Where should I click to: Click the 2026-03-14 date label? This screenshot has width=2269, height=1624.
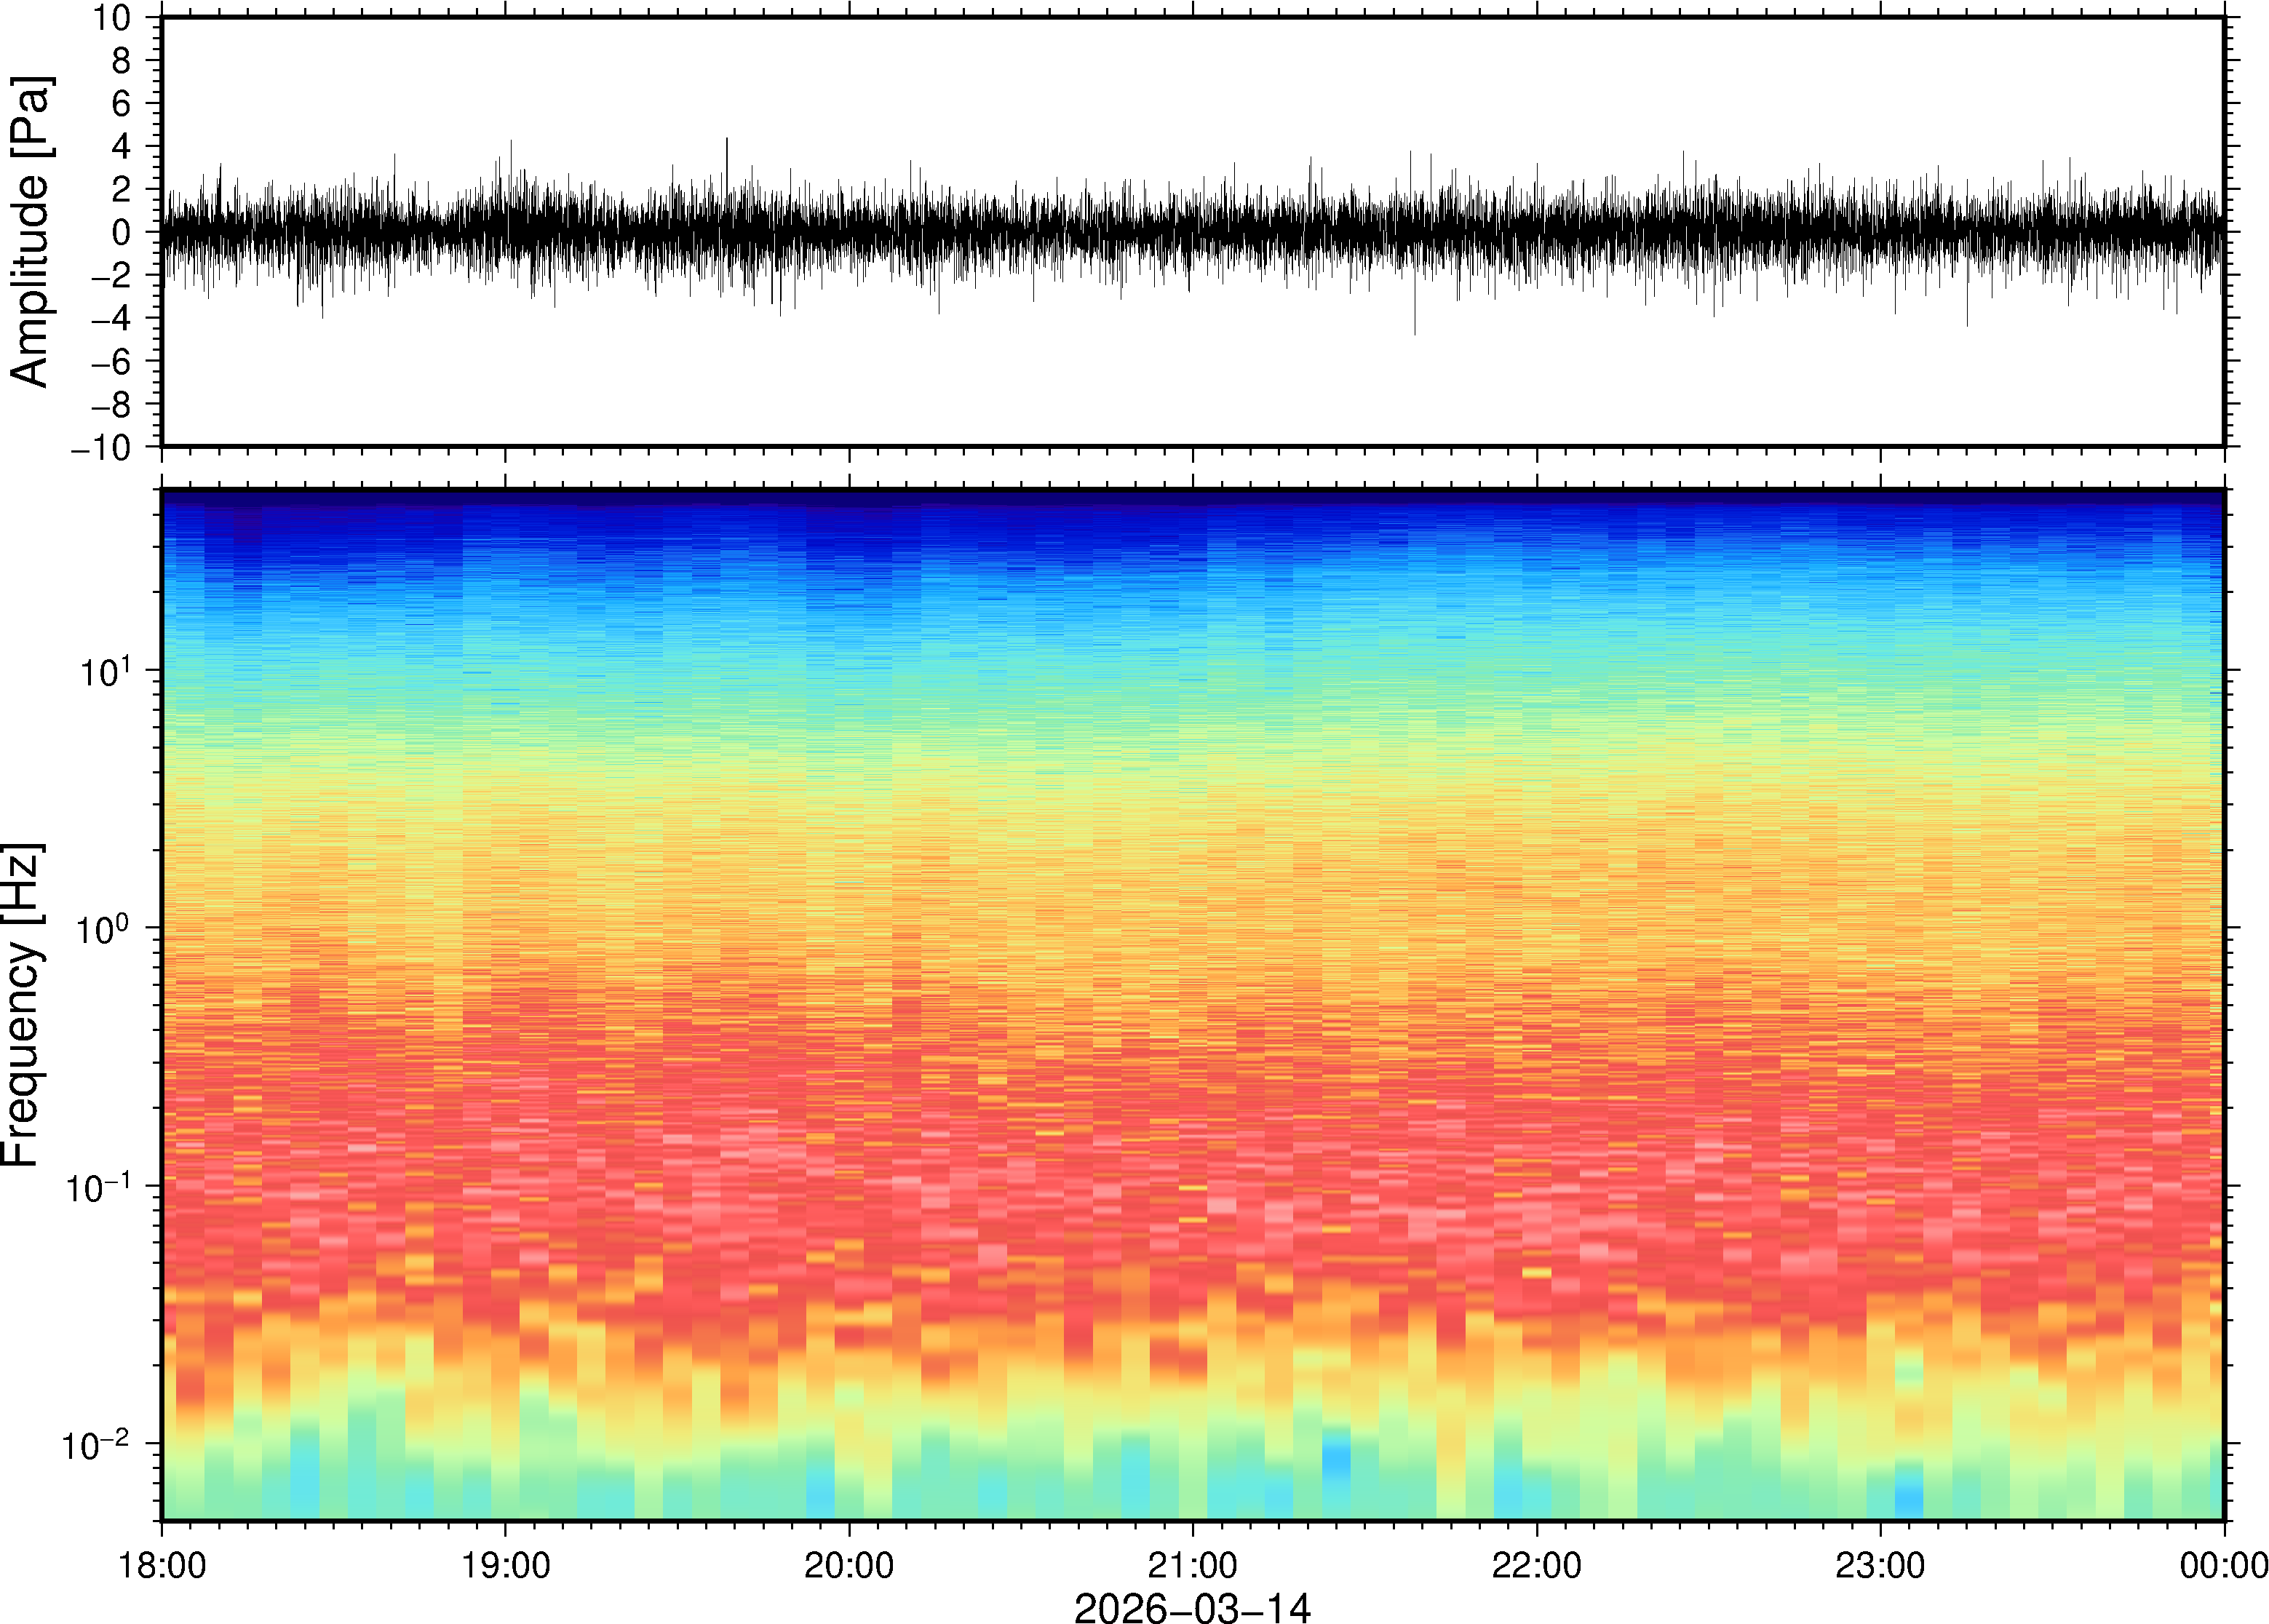[x=1191, y=1607]
